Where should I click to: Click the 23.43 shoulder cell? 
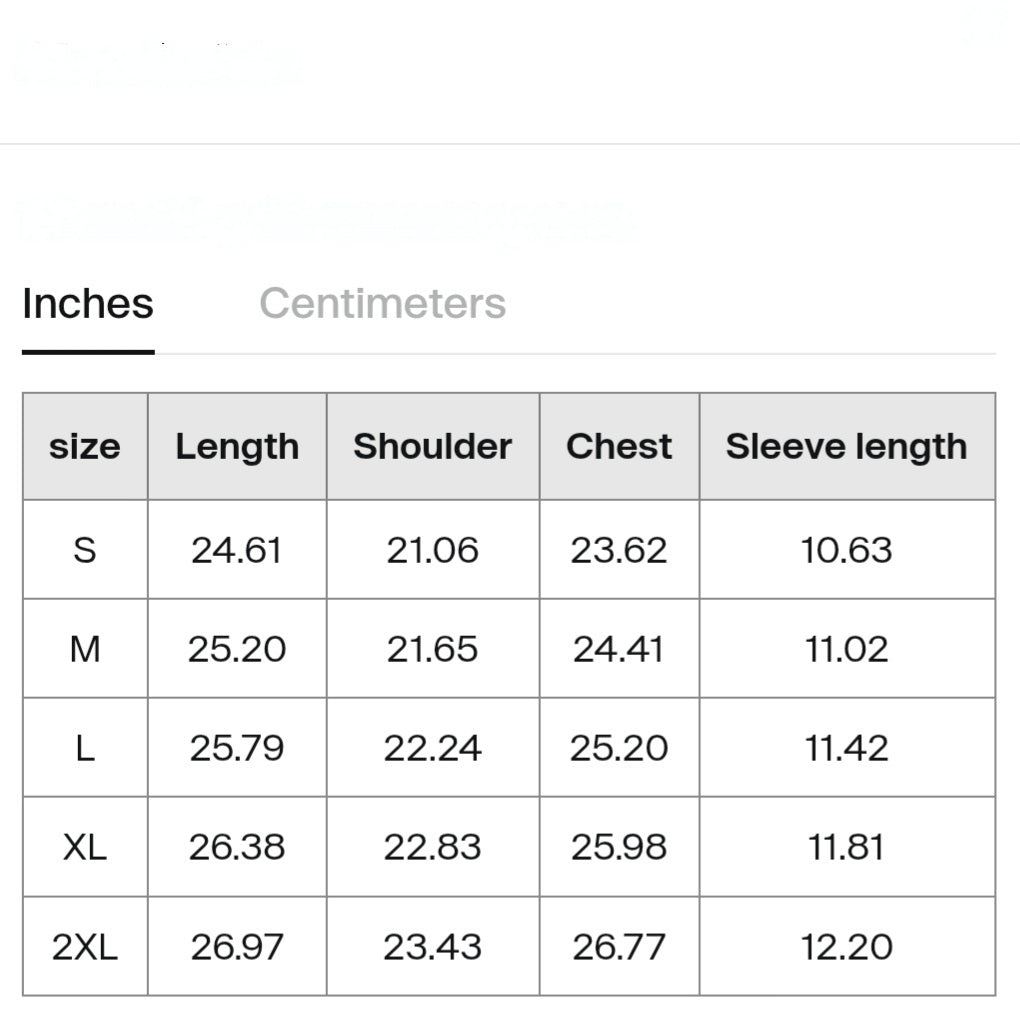(x=433, y=946)
